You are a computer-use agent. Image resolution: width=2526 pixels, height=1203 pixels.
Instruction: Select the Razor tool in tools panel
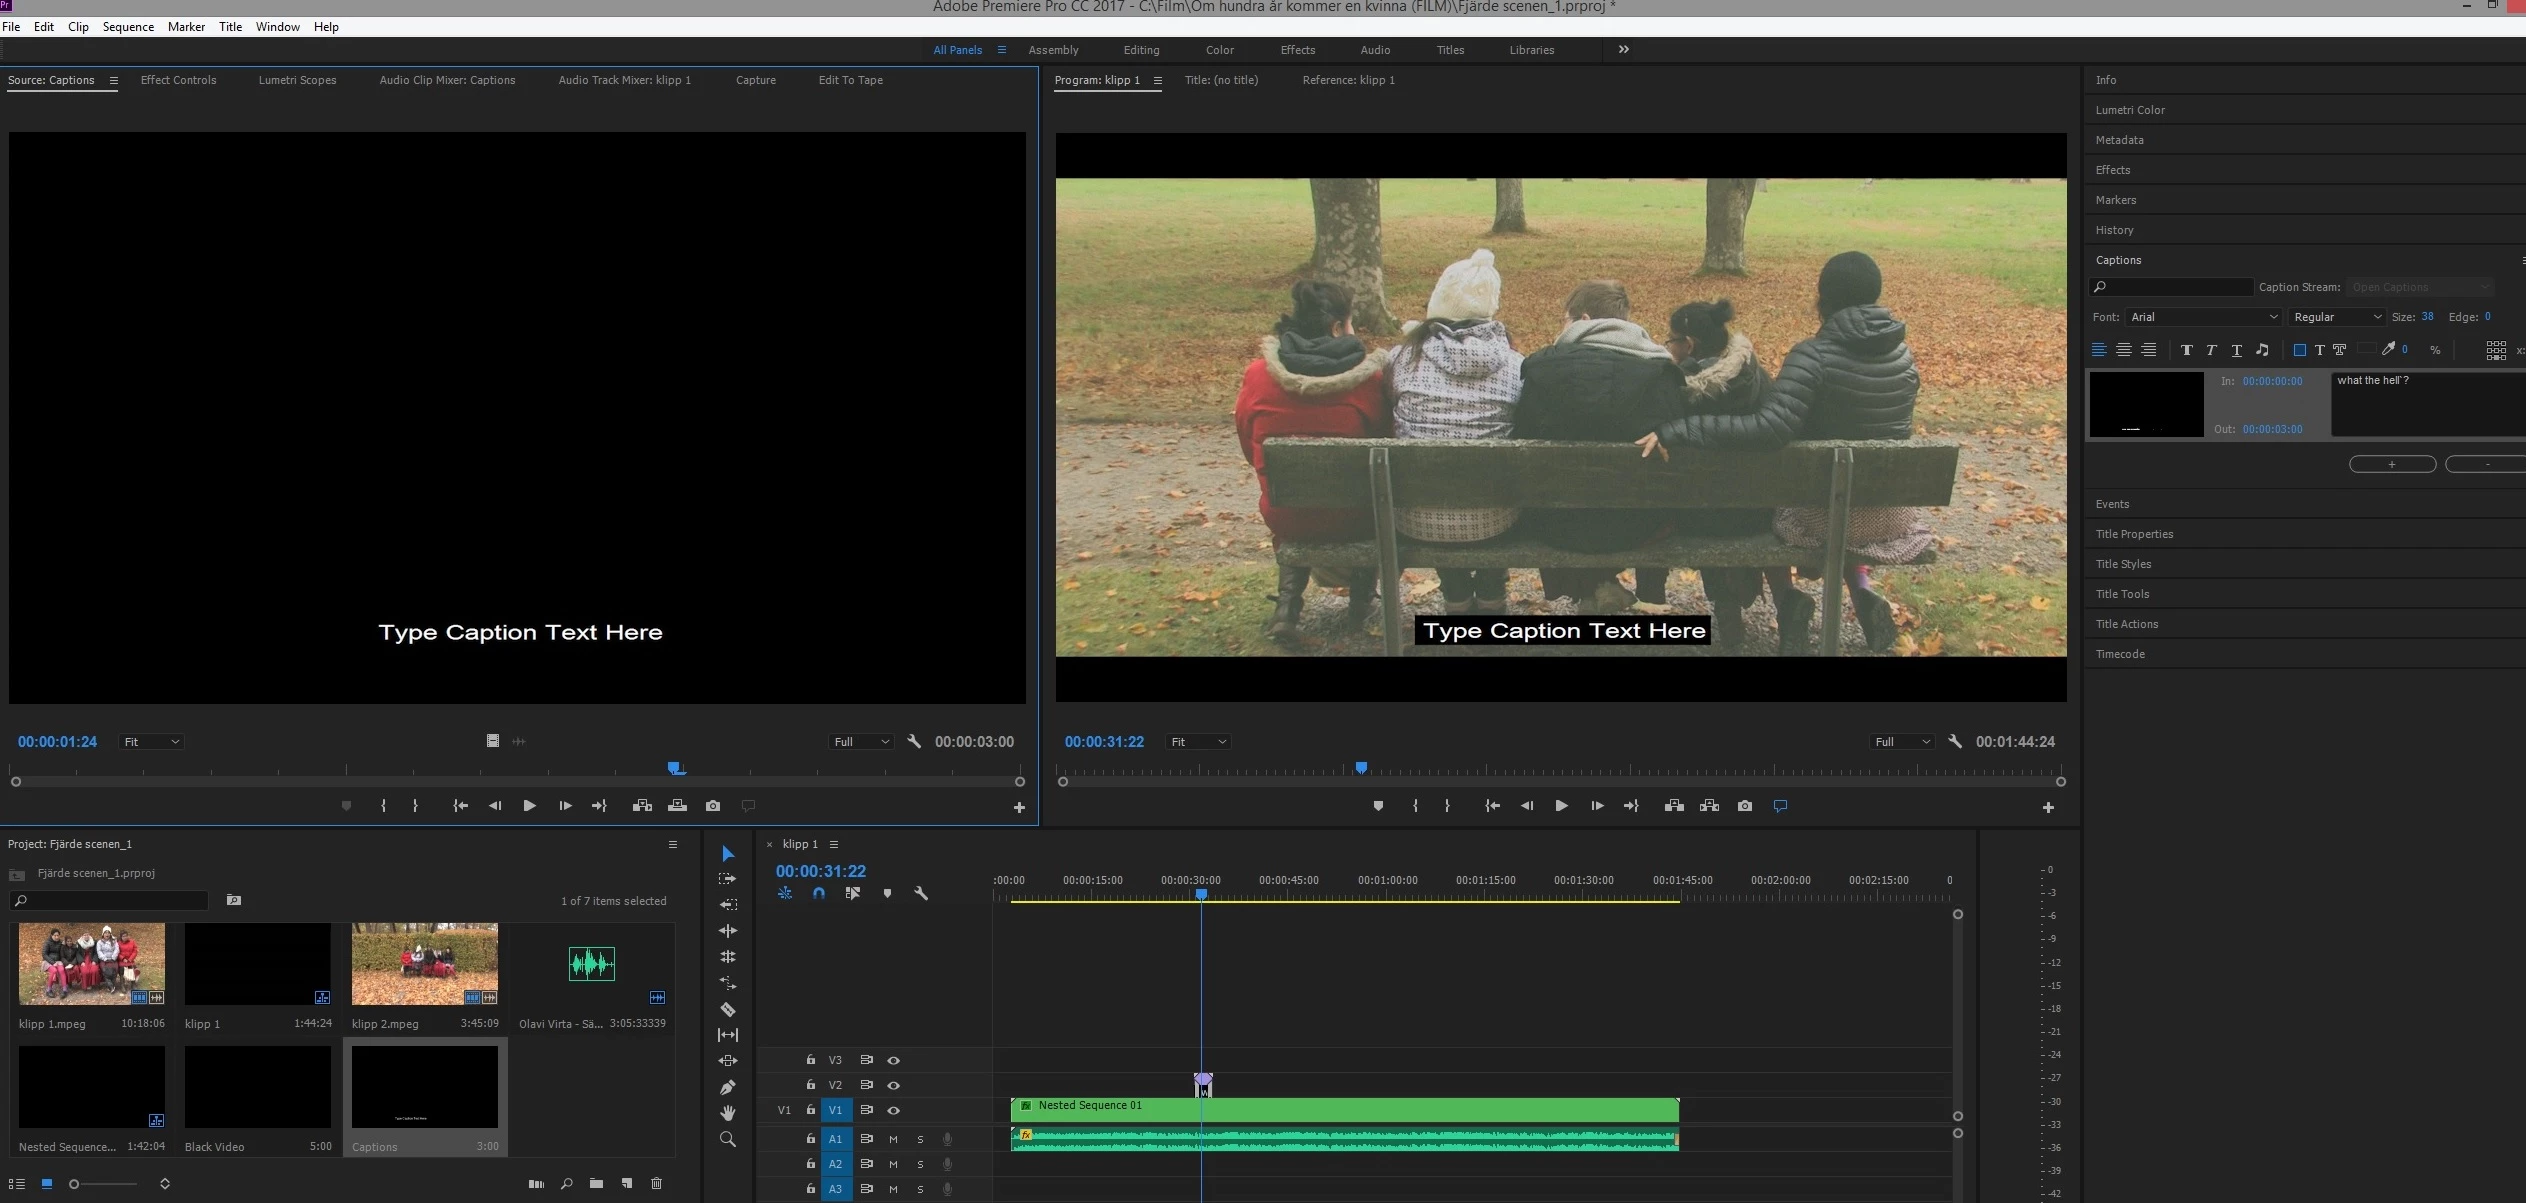(728, 1009)
